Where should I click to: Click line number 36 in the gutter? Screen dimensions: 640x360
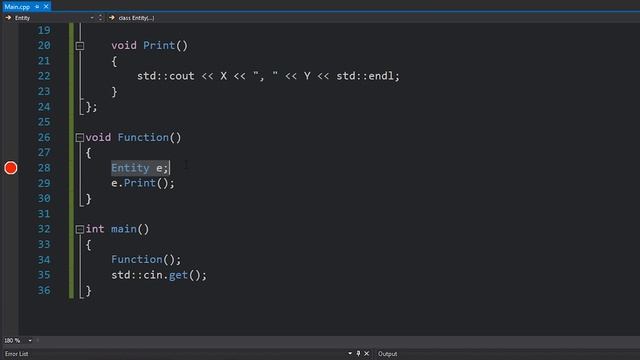[x=44, y=290]
